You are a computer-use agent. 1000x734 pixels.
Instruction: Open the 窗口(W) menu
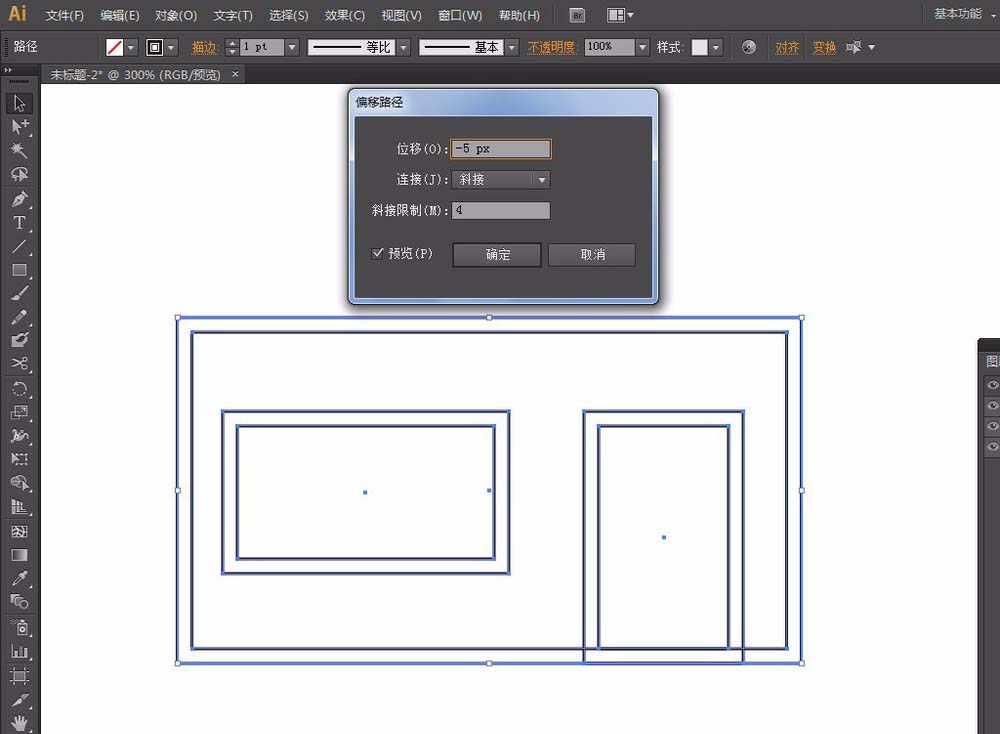pos(460,15)
